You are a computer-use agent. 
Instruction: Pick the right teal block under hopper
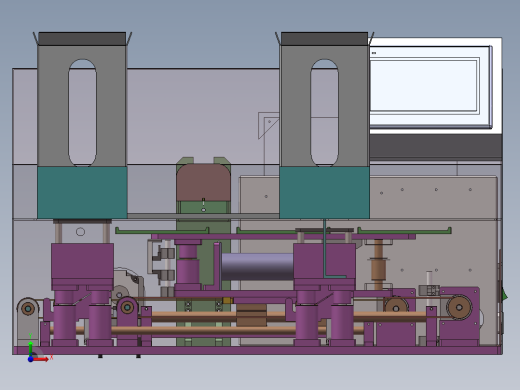click(324, 193)
